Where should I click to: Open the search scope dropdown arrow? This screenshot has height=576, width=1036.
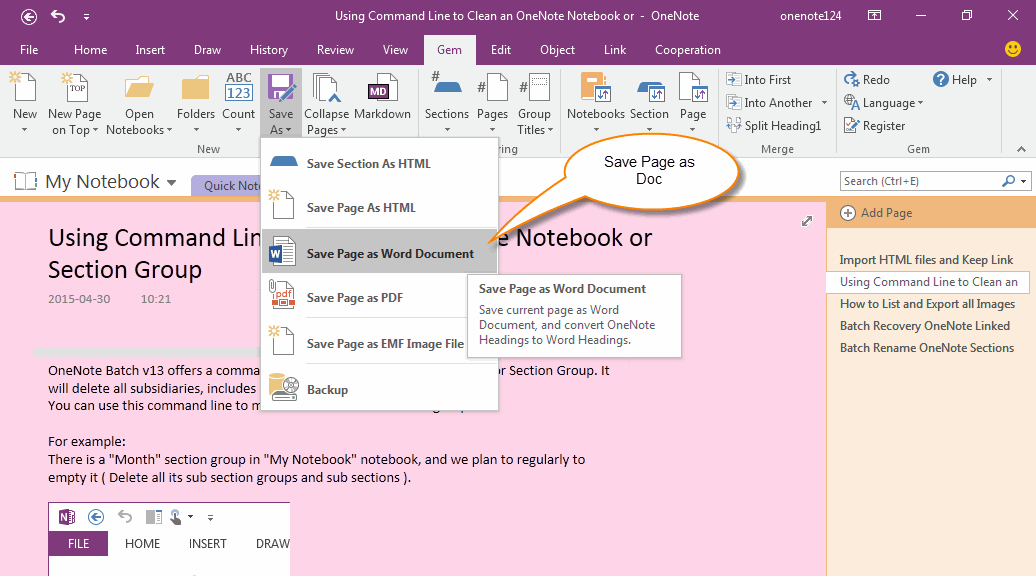(x=1023, y=181)
